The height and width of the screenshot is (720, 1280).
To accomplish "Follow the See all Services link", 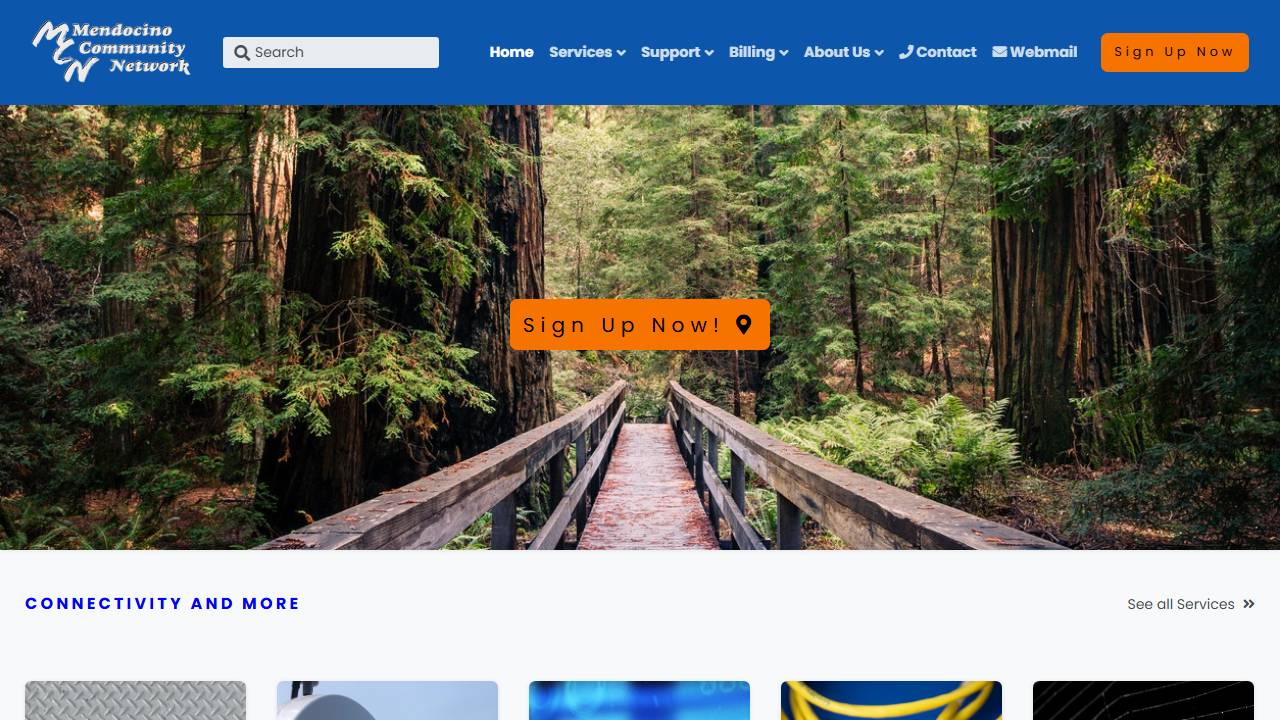I will (x=1190, y=604).
